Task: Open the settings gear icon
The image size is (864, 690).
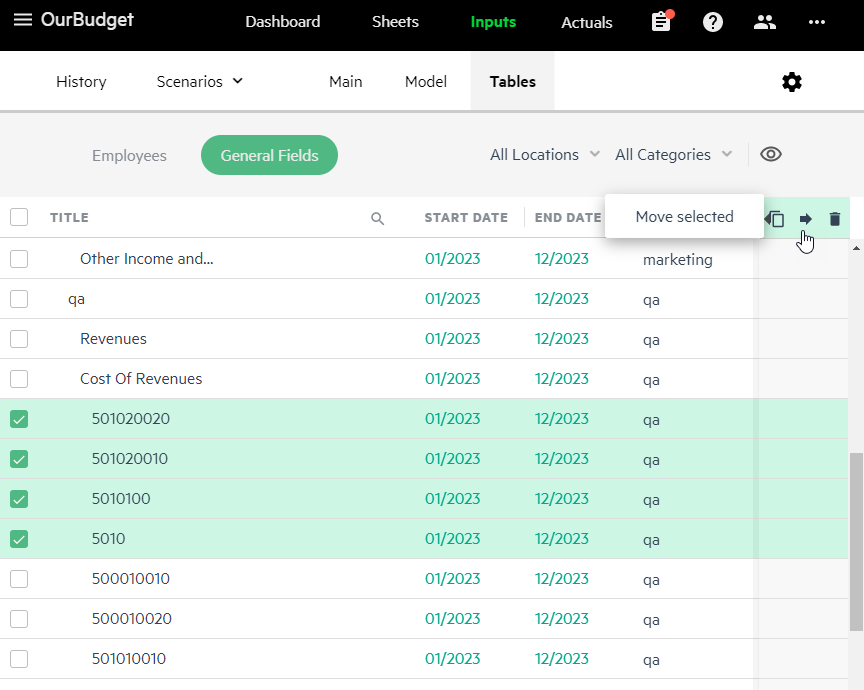Action: pyautogui.click(x=792, y=82)
